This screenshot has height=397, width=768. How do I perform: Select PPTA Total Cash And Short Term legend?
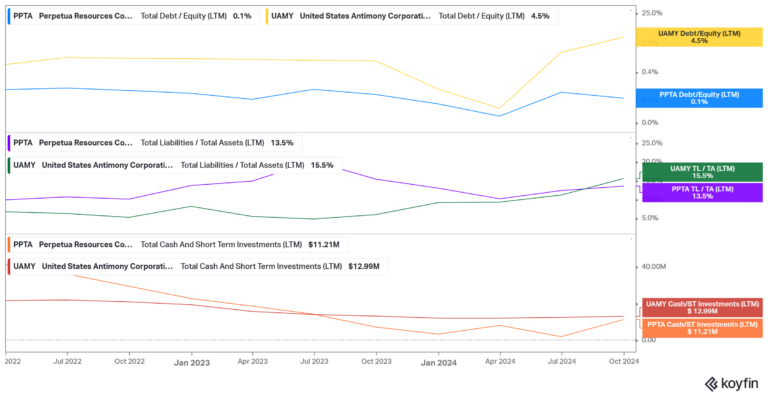177,244
